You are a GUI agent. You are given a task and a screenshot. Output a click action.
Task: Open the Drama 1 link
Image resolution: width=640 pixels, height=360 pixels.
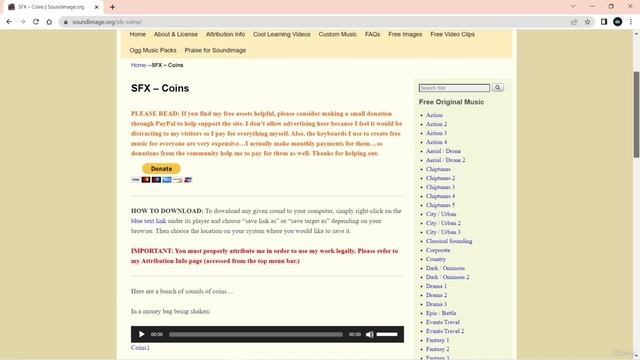(436, 286)
